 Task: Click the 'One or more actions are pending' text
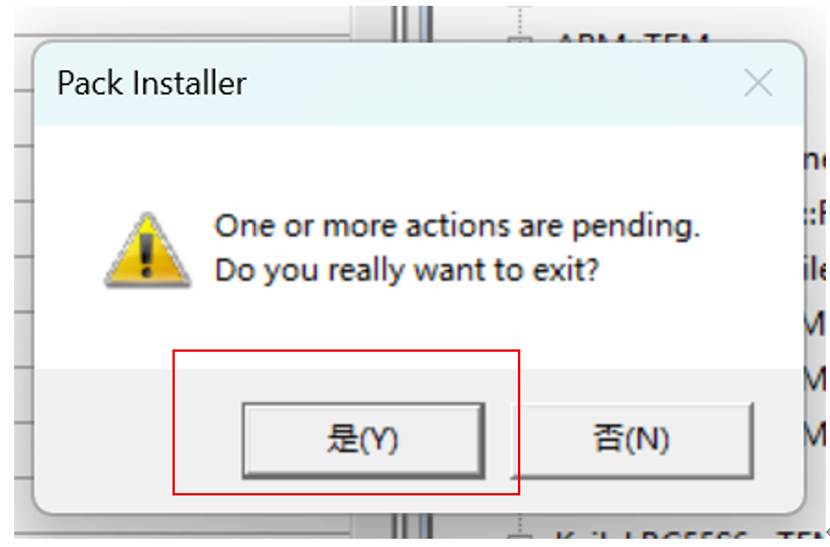tap(457, 227)
